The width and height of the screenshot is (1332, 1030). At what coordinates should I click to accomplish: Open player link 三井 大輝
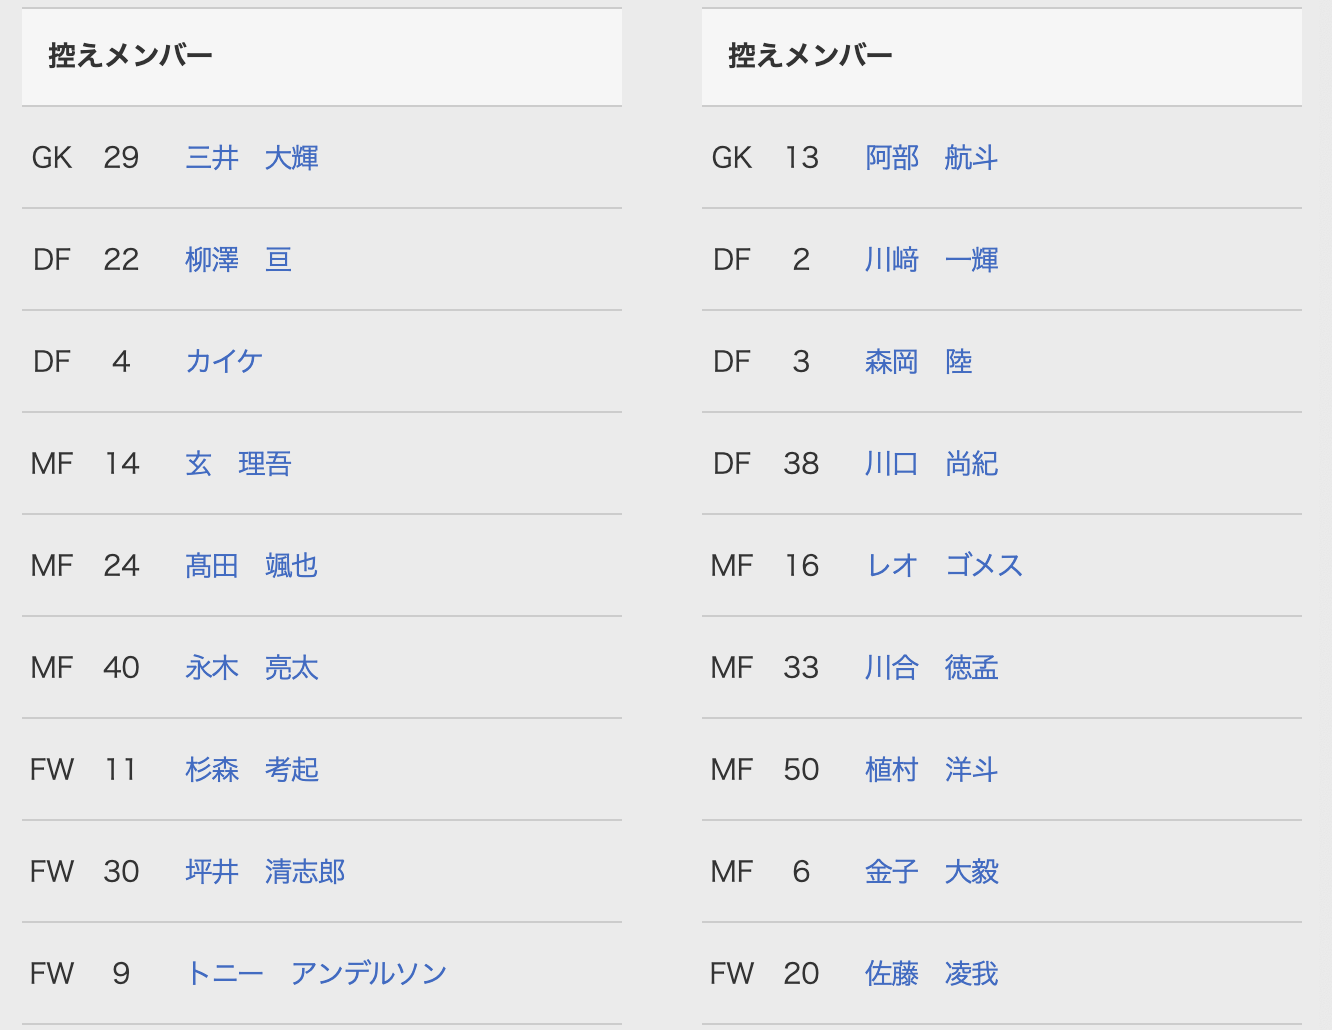point(252,158)
